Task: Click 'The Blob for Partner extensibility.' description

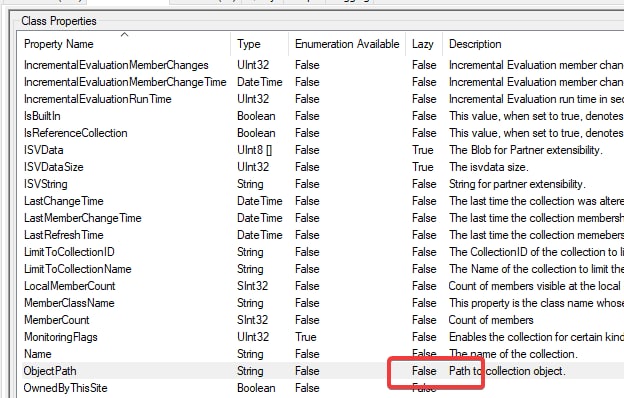Action: coord(526,150)
